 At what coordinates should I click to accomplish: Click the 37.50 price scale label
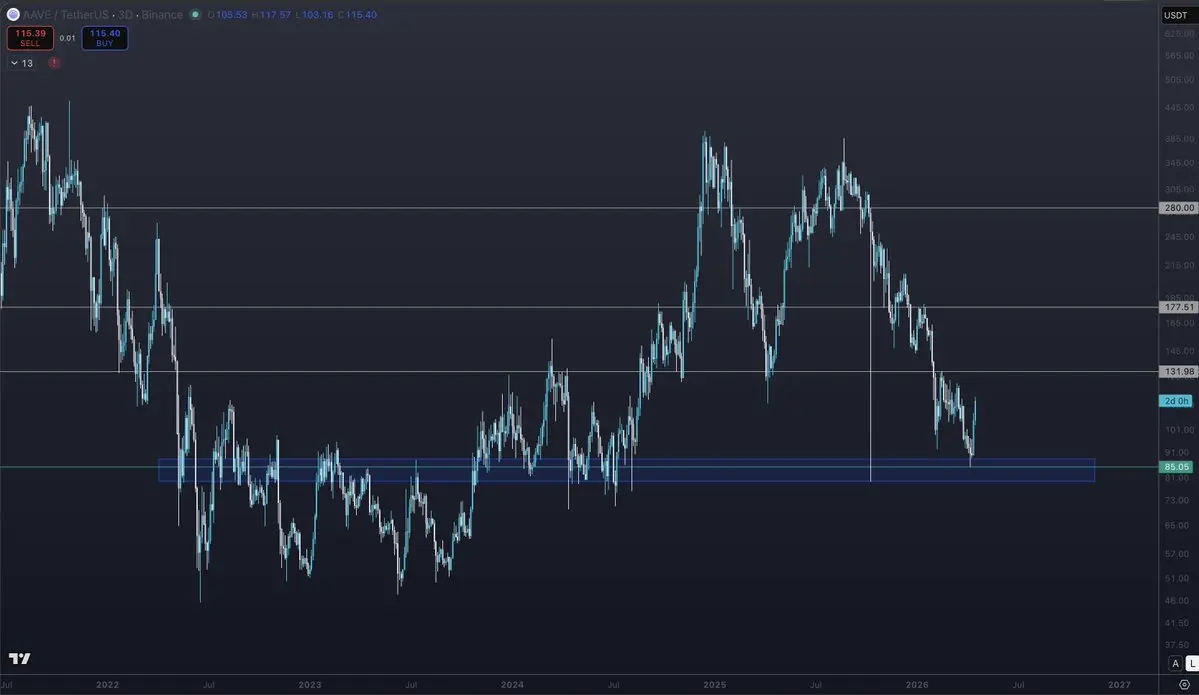(x=1179, y=645)
